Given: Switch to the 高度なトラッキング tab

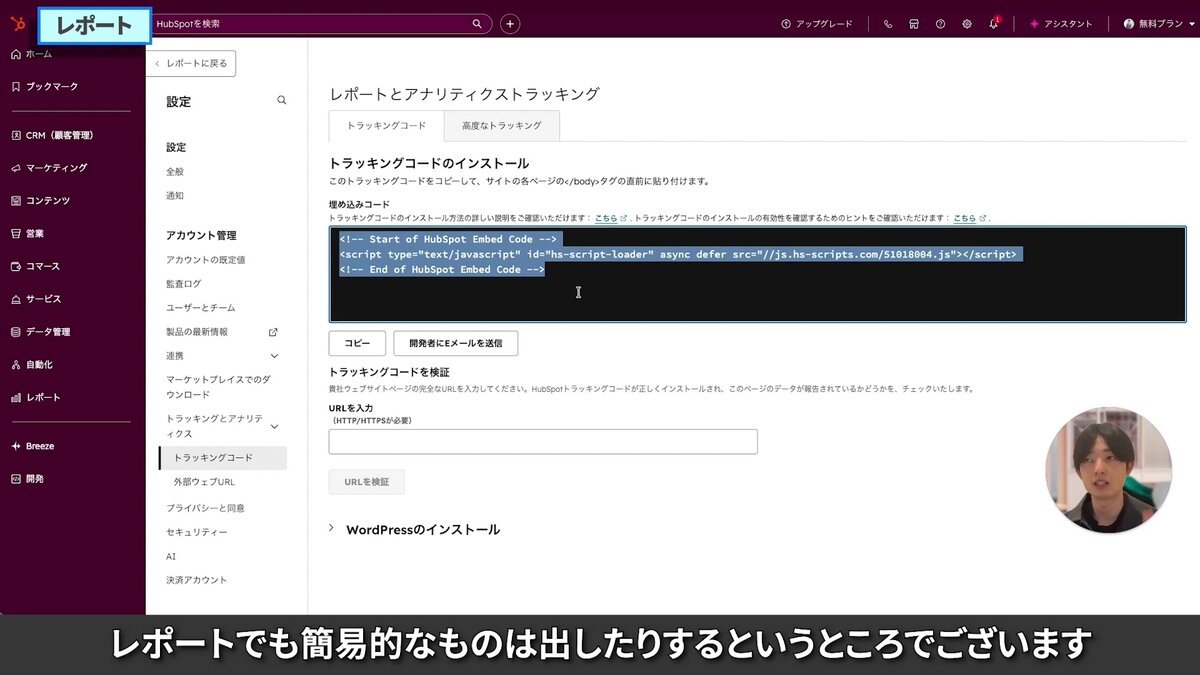Looking at the screenshot, I should coord(501,125).
